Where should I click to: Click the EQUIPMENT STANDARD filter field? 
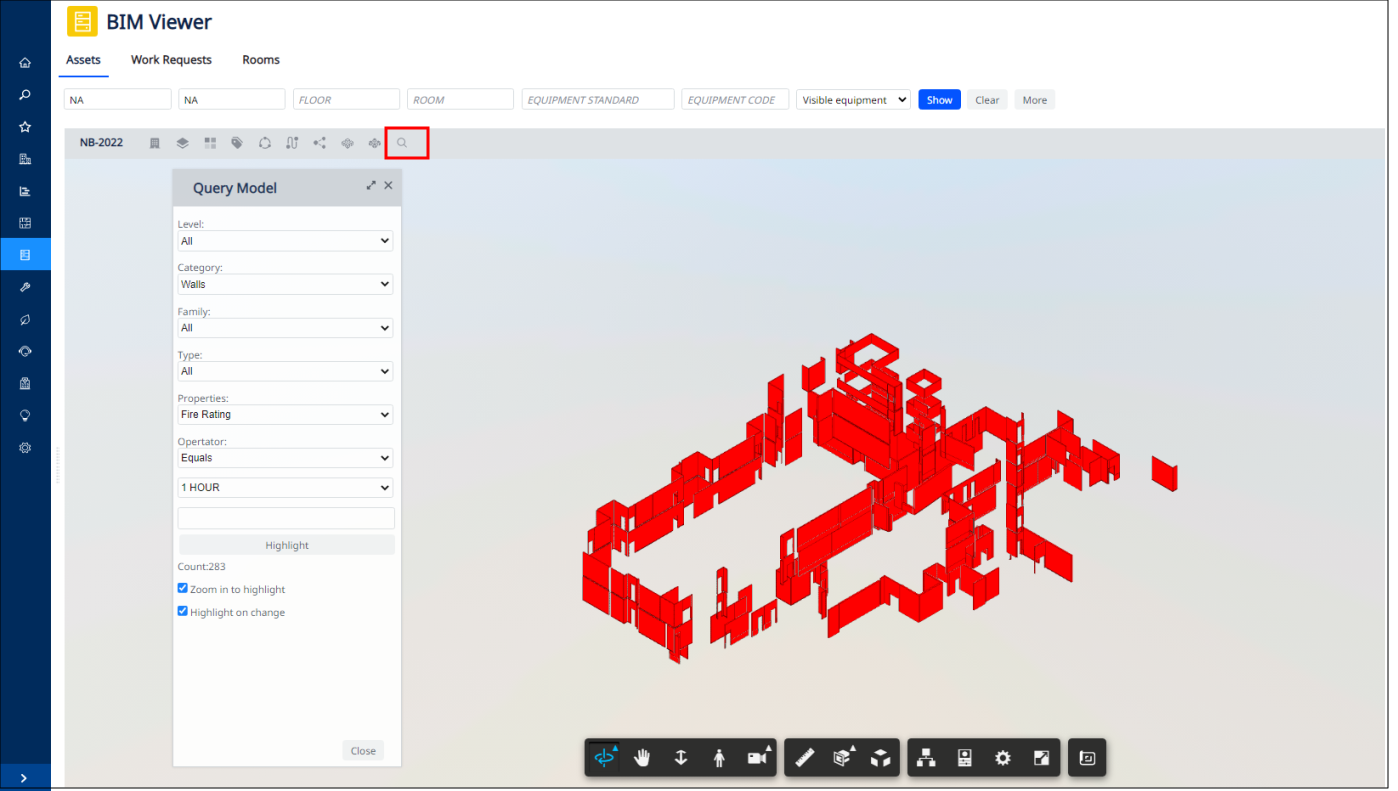click(x=598, y=100)
